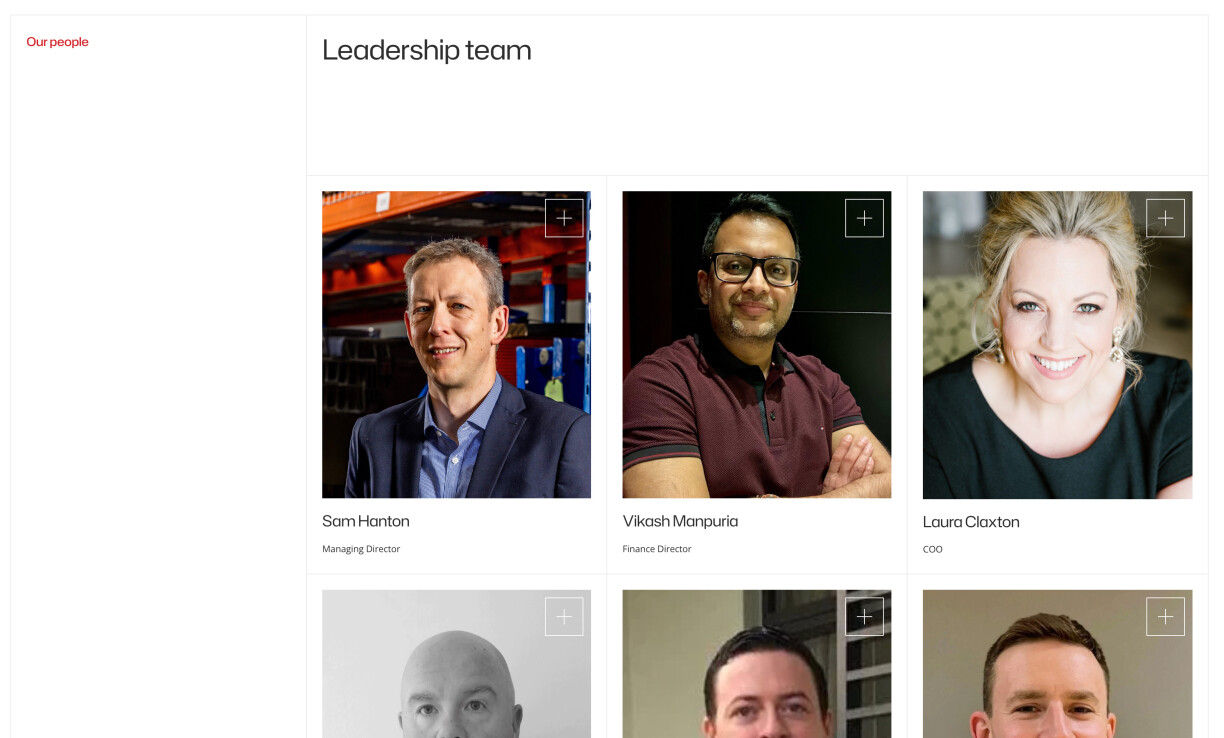Select the grayscale bald man photo
The image size is (1224, 738).
[x=456, y=664]
